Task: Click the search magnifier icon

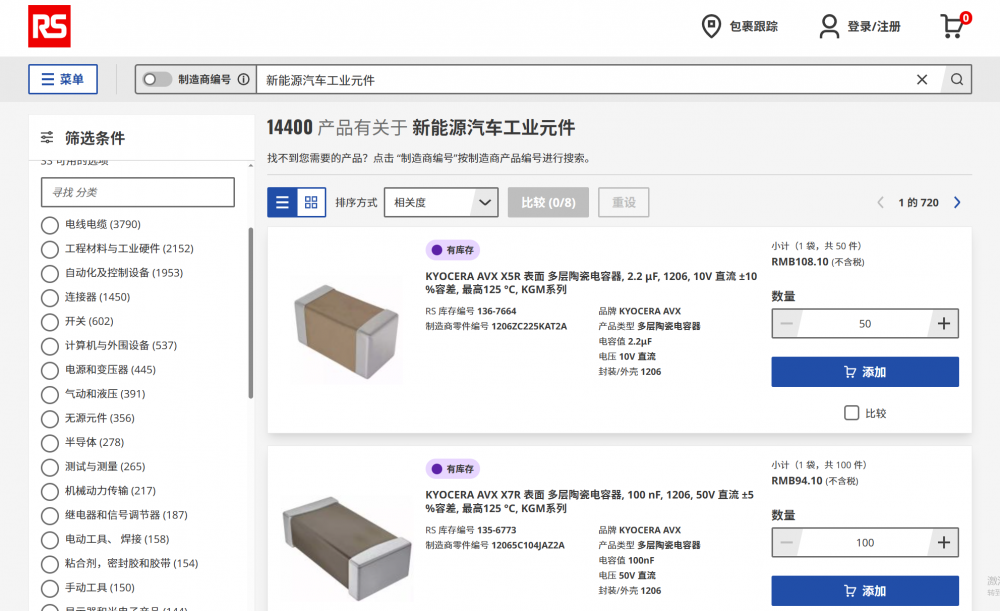Action: pyautogui.click(x=957, y=79)
